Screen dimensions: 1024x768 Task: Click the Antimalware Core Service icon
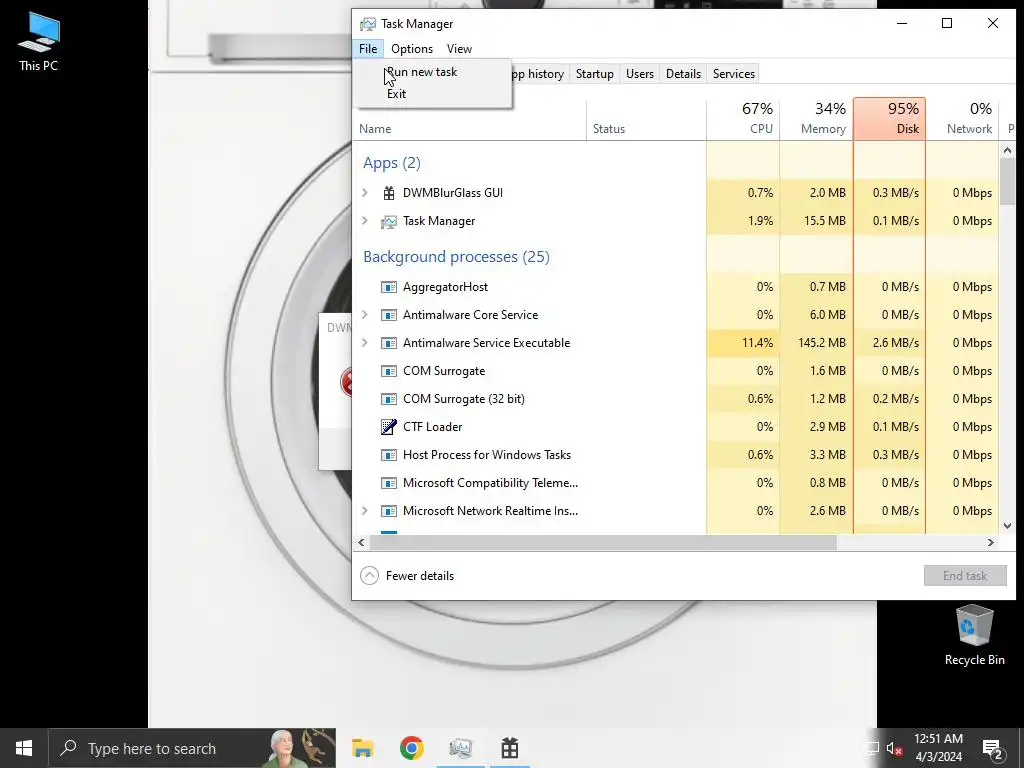pyautogui.click(x=389, y=315)
